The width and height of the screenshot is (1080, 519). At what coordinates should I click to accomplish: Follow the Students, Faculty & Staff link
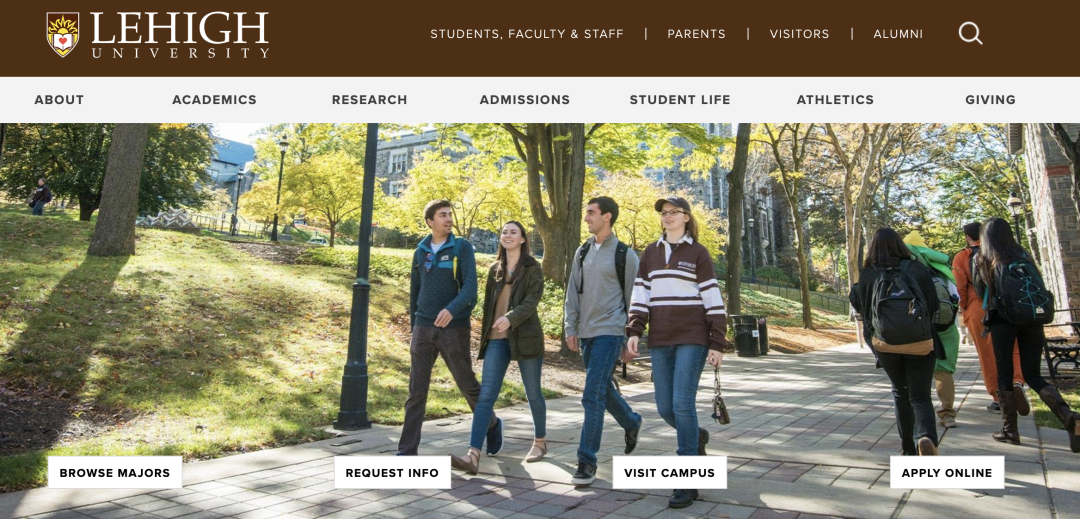pyautogui.click(x=527, y=34)
